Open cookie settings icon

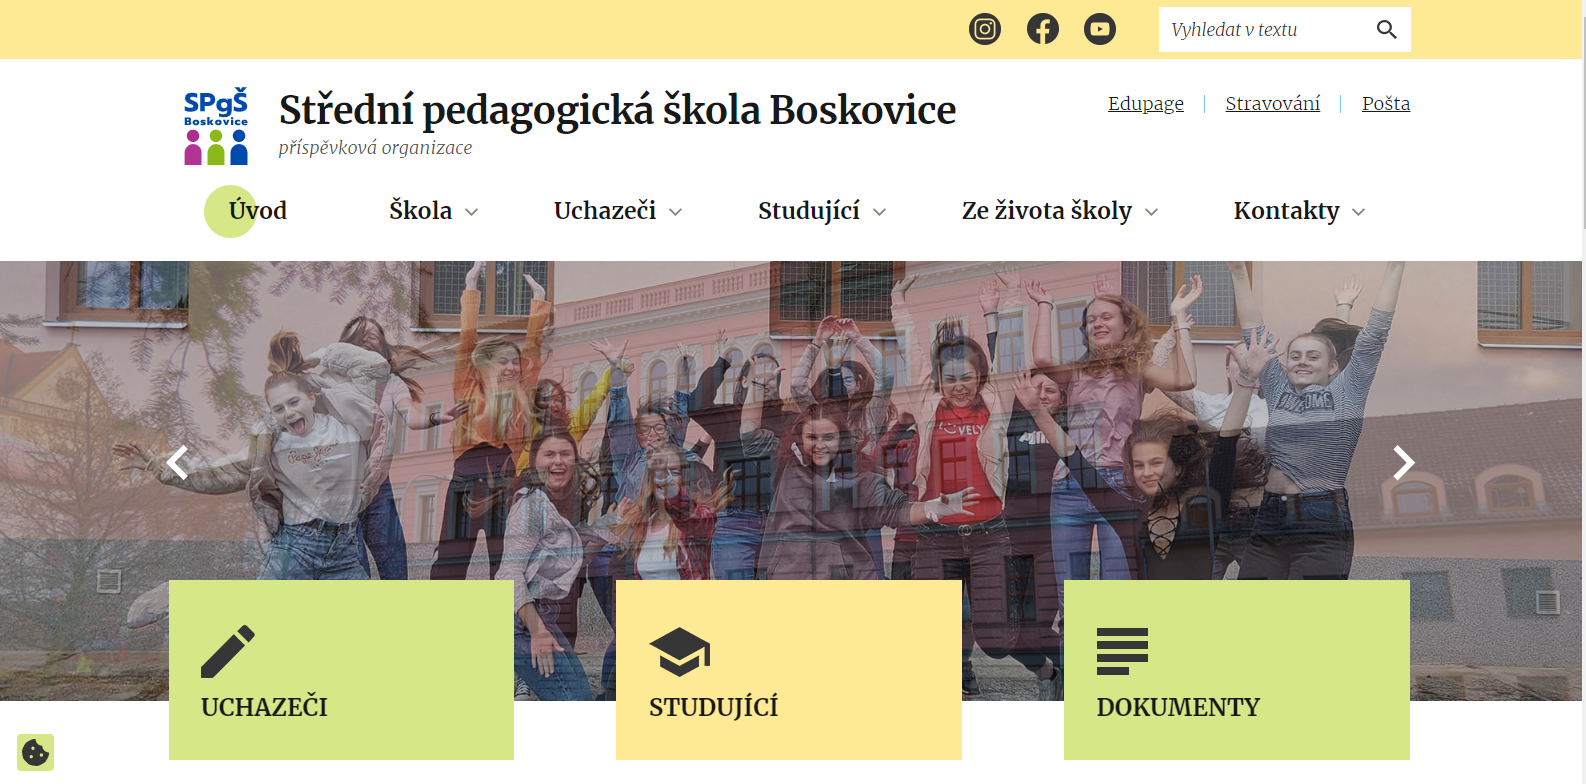point(35,752)
